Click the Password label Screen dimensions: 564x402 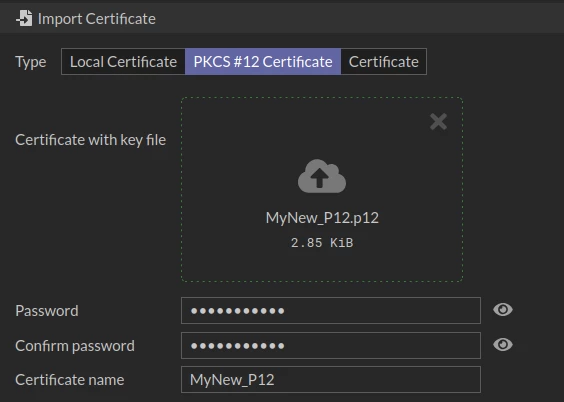47,311
